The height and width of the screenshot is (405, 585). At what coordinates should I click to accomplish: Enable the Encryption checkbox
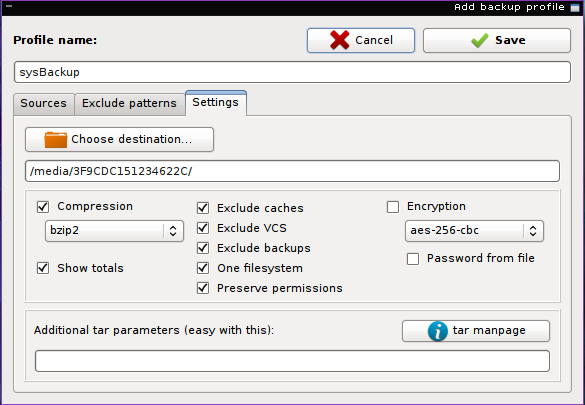pos(393,207)
